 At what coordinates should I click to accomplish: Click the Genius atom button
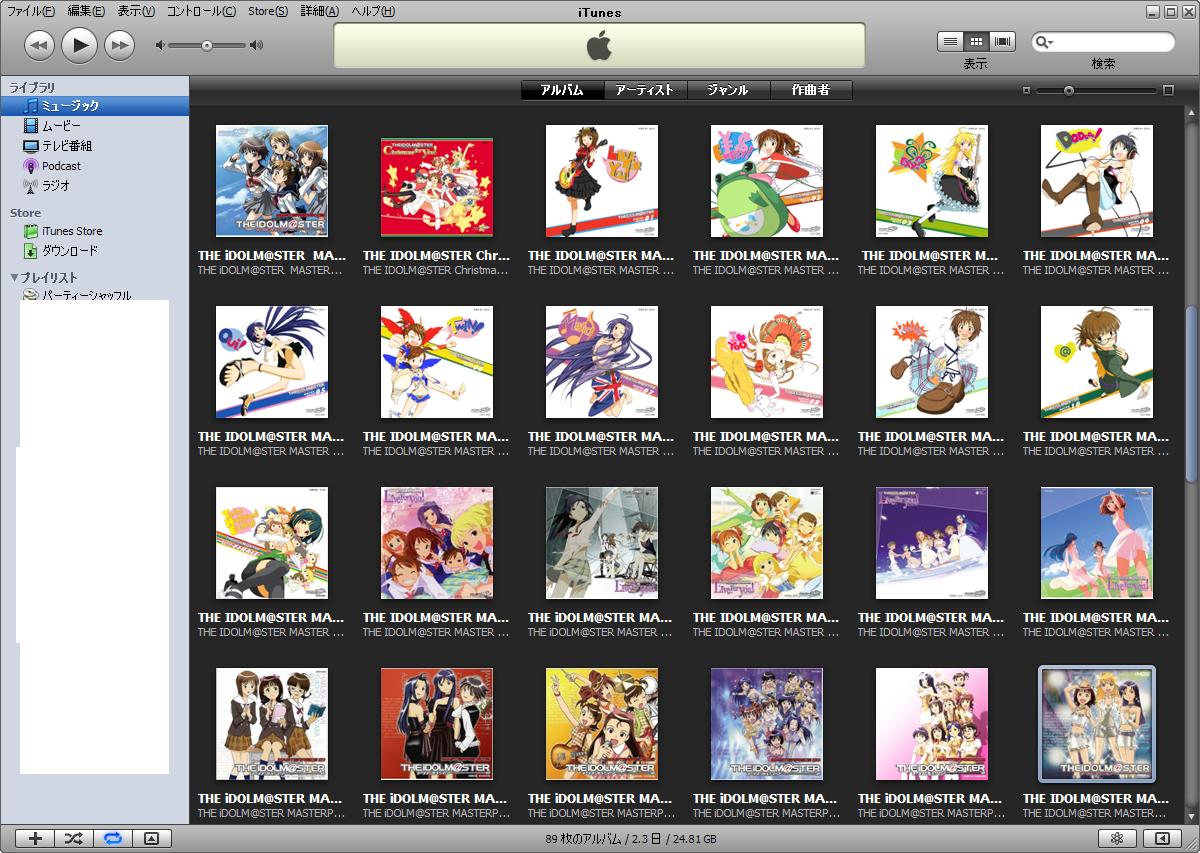pyautogui.click(x=1117, y=839)
